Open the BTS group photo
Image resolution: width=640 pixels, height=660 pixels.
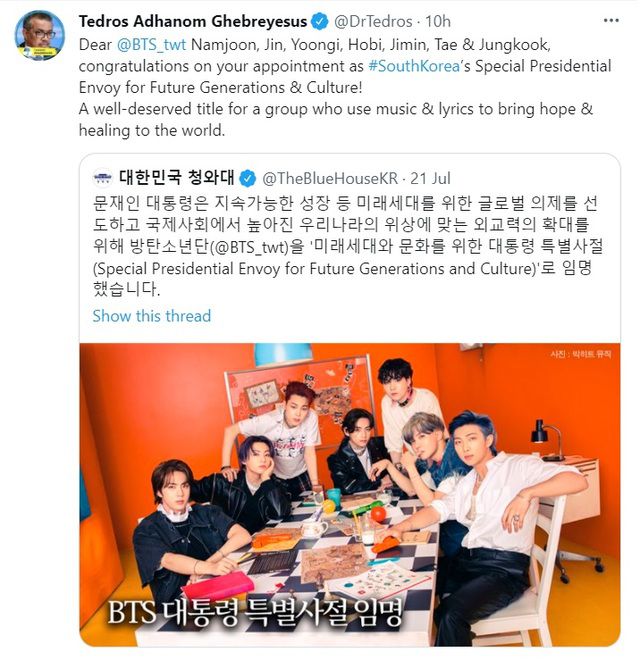[349, 495]
